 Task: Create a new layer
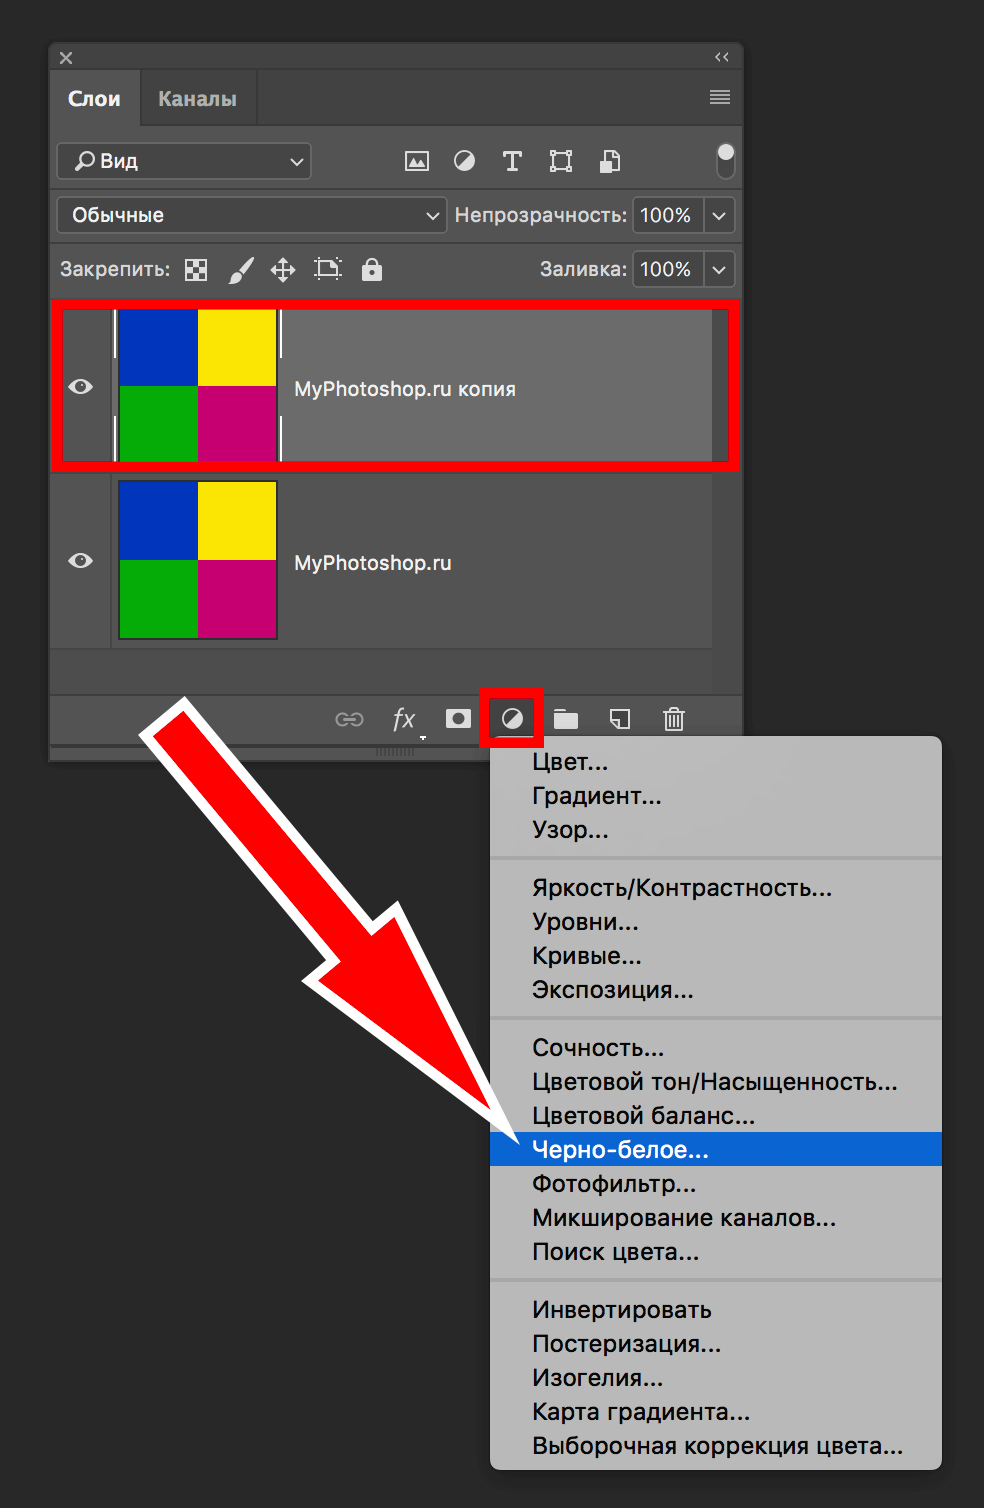[x=620, y=719]
